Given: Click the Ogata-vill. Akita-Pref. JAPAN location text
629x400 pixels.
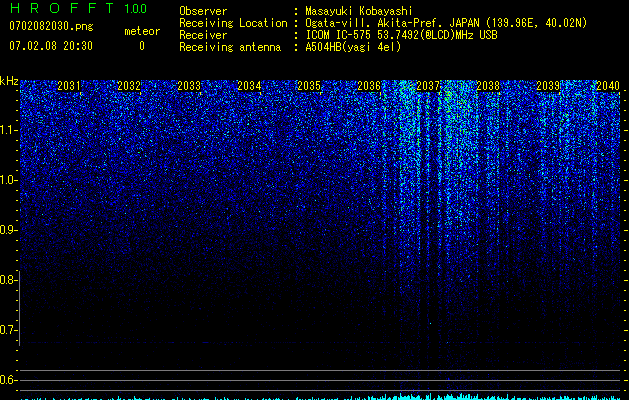Looking at the screenshot, I should (446, 23).
